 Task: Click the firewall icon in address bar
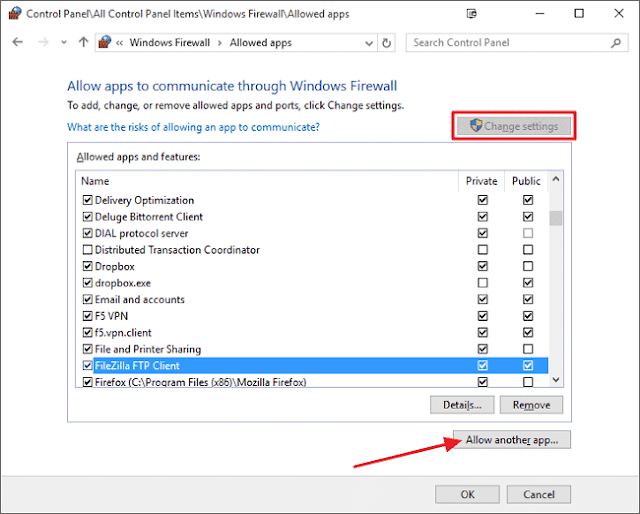pyautogui.click(x=105, y=42)
